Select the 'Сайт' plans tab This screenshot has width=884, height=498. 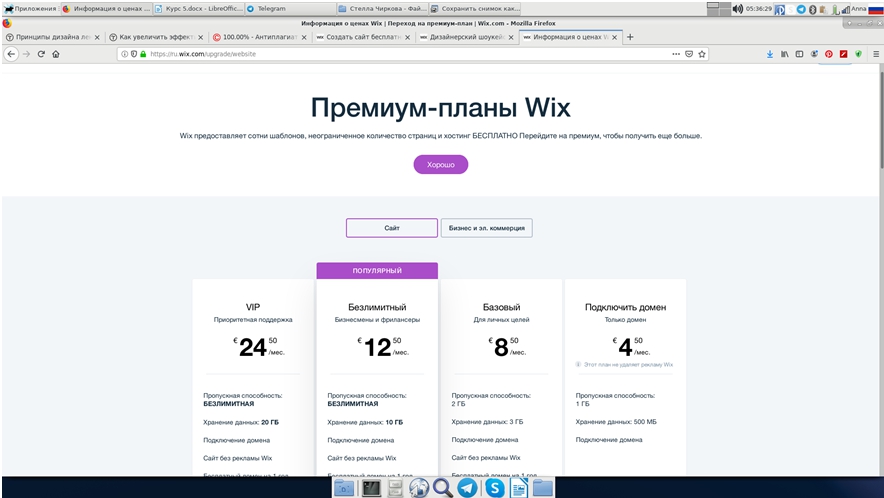coord(392,228)
